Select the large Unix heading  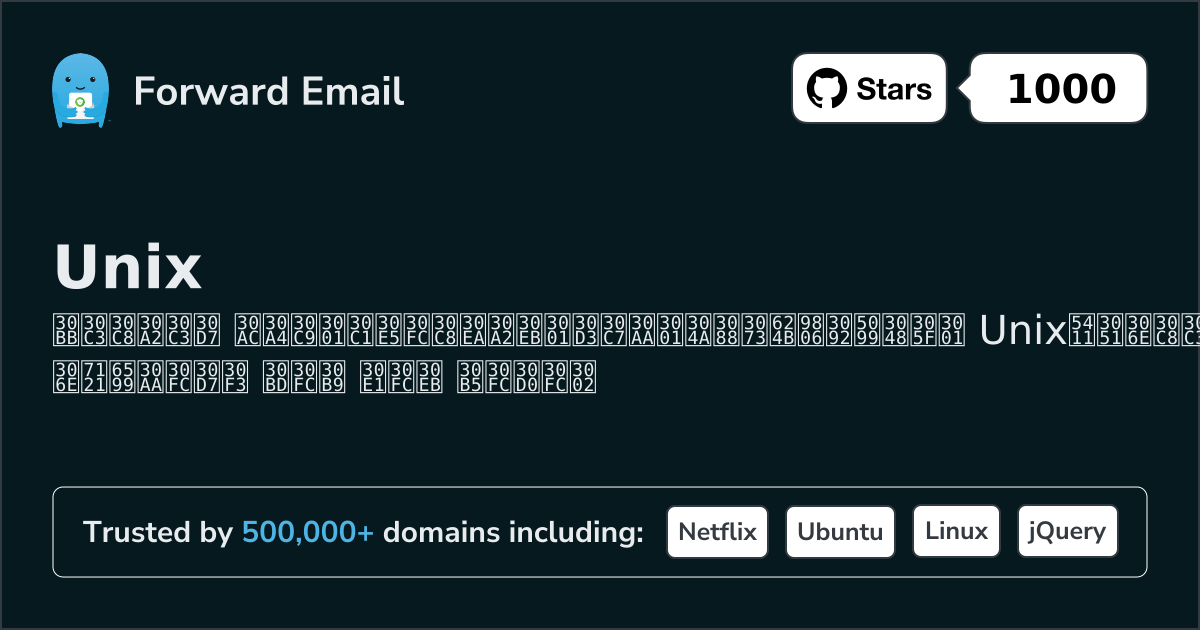click(x=128, y=265)
